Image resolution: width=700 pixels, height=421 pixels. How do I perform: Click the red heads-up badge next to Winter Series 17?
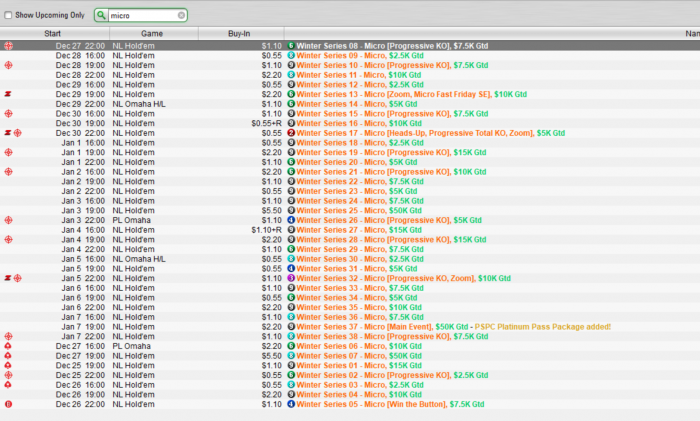pyautogui.click(x=291, y=133)
